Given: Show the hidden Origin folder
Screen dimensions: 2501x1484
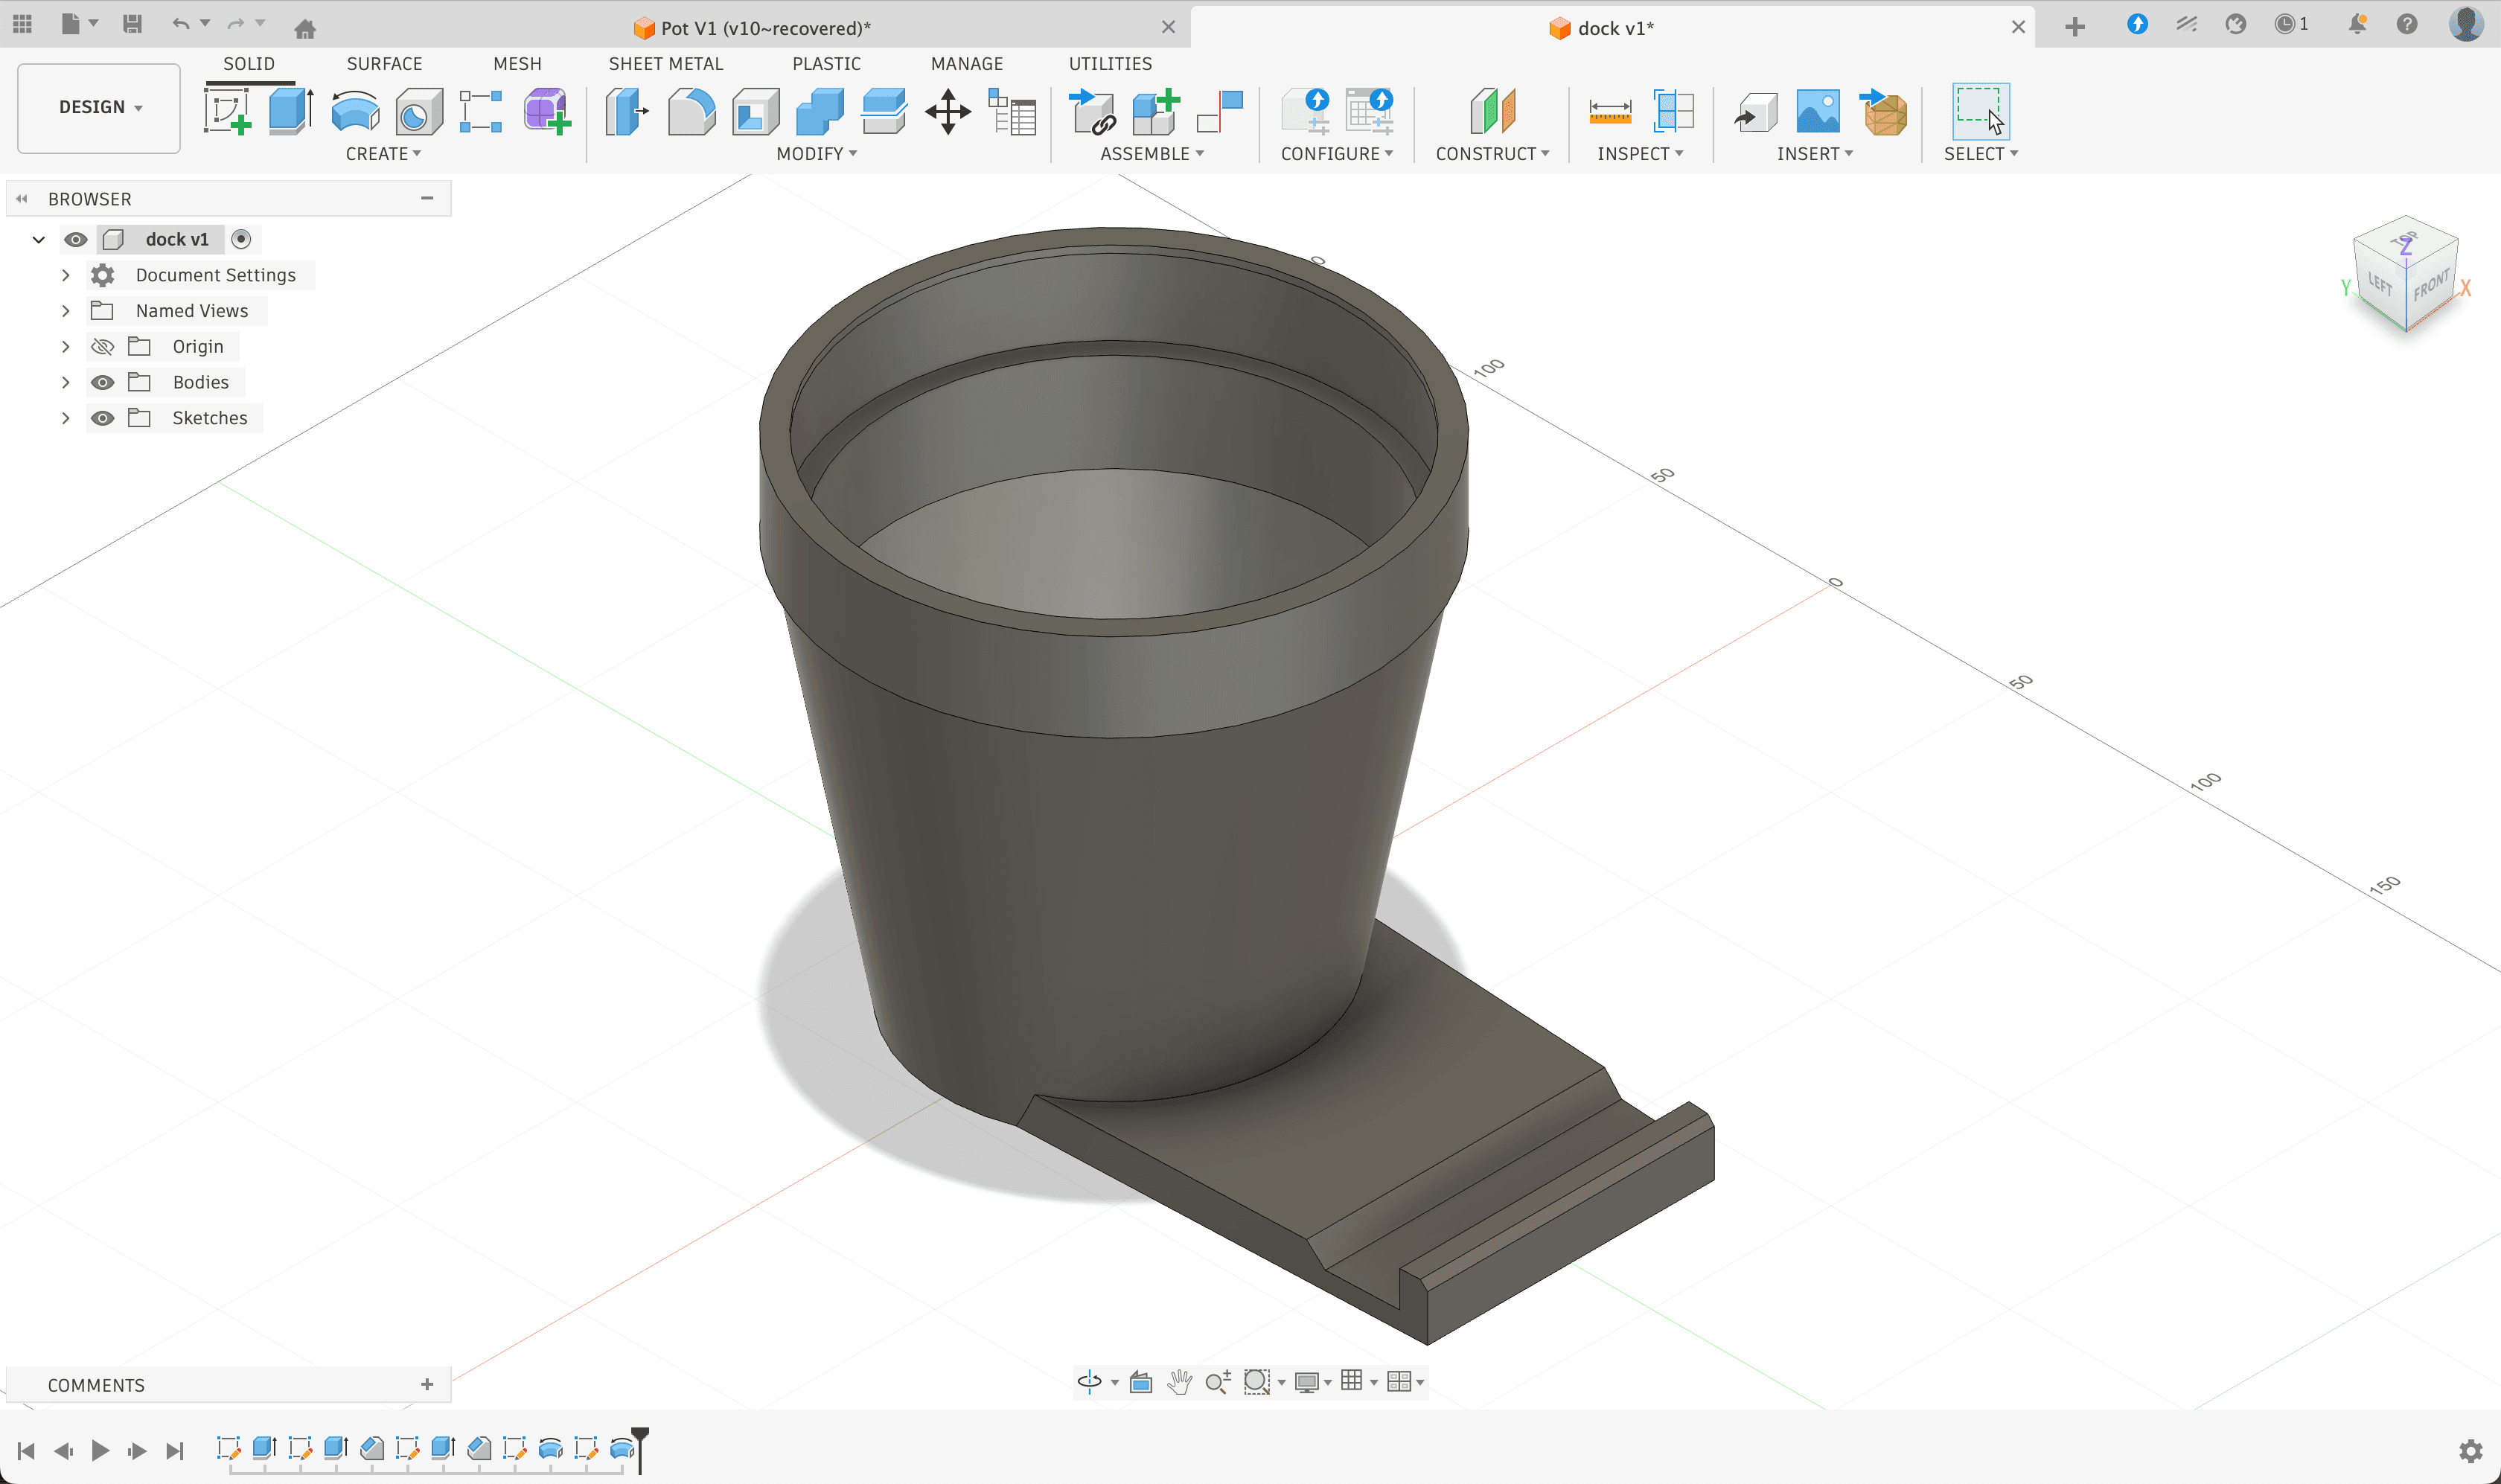Looking at the screenshot, I should pos(102,347).
